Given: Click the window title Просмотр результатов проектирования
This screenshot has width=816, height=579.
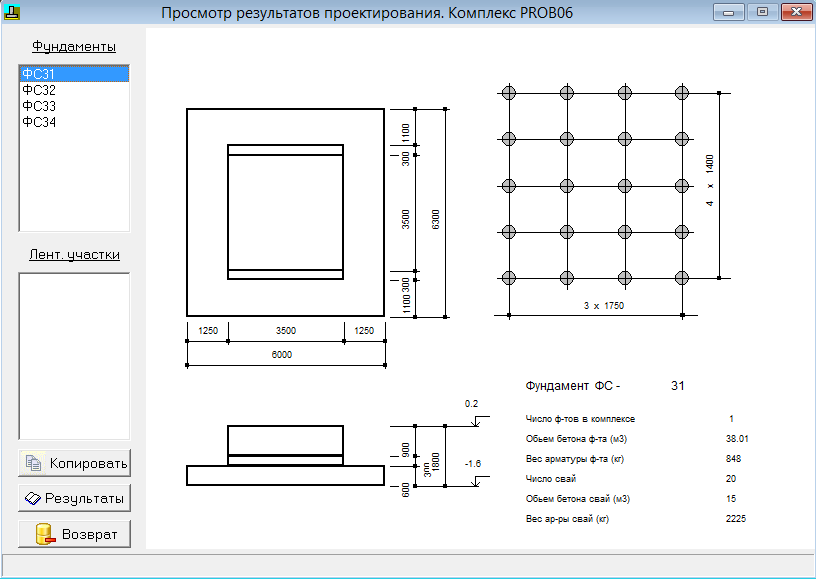Looking at the screenshot, I should (x=367, y=12).
